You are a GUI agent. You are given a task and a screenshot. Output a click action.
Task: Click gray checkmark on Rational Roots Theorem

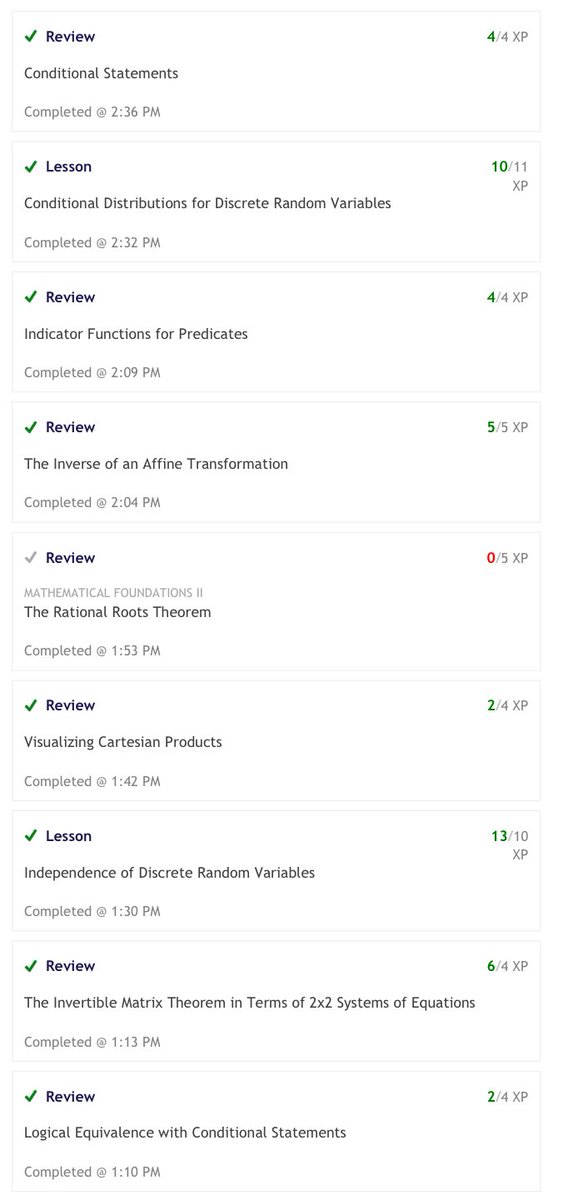(x=31, y=557)
